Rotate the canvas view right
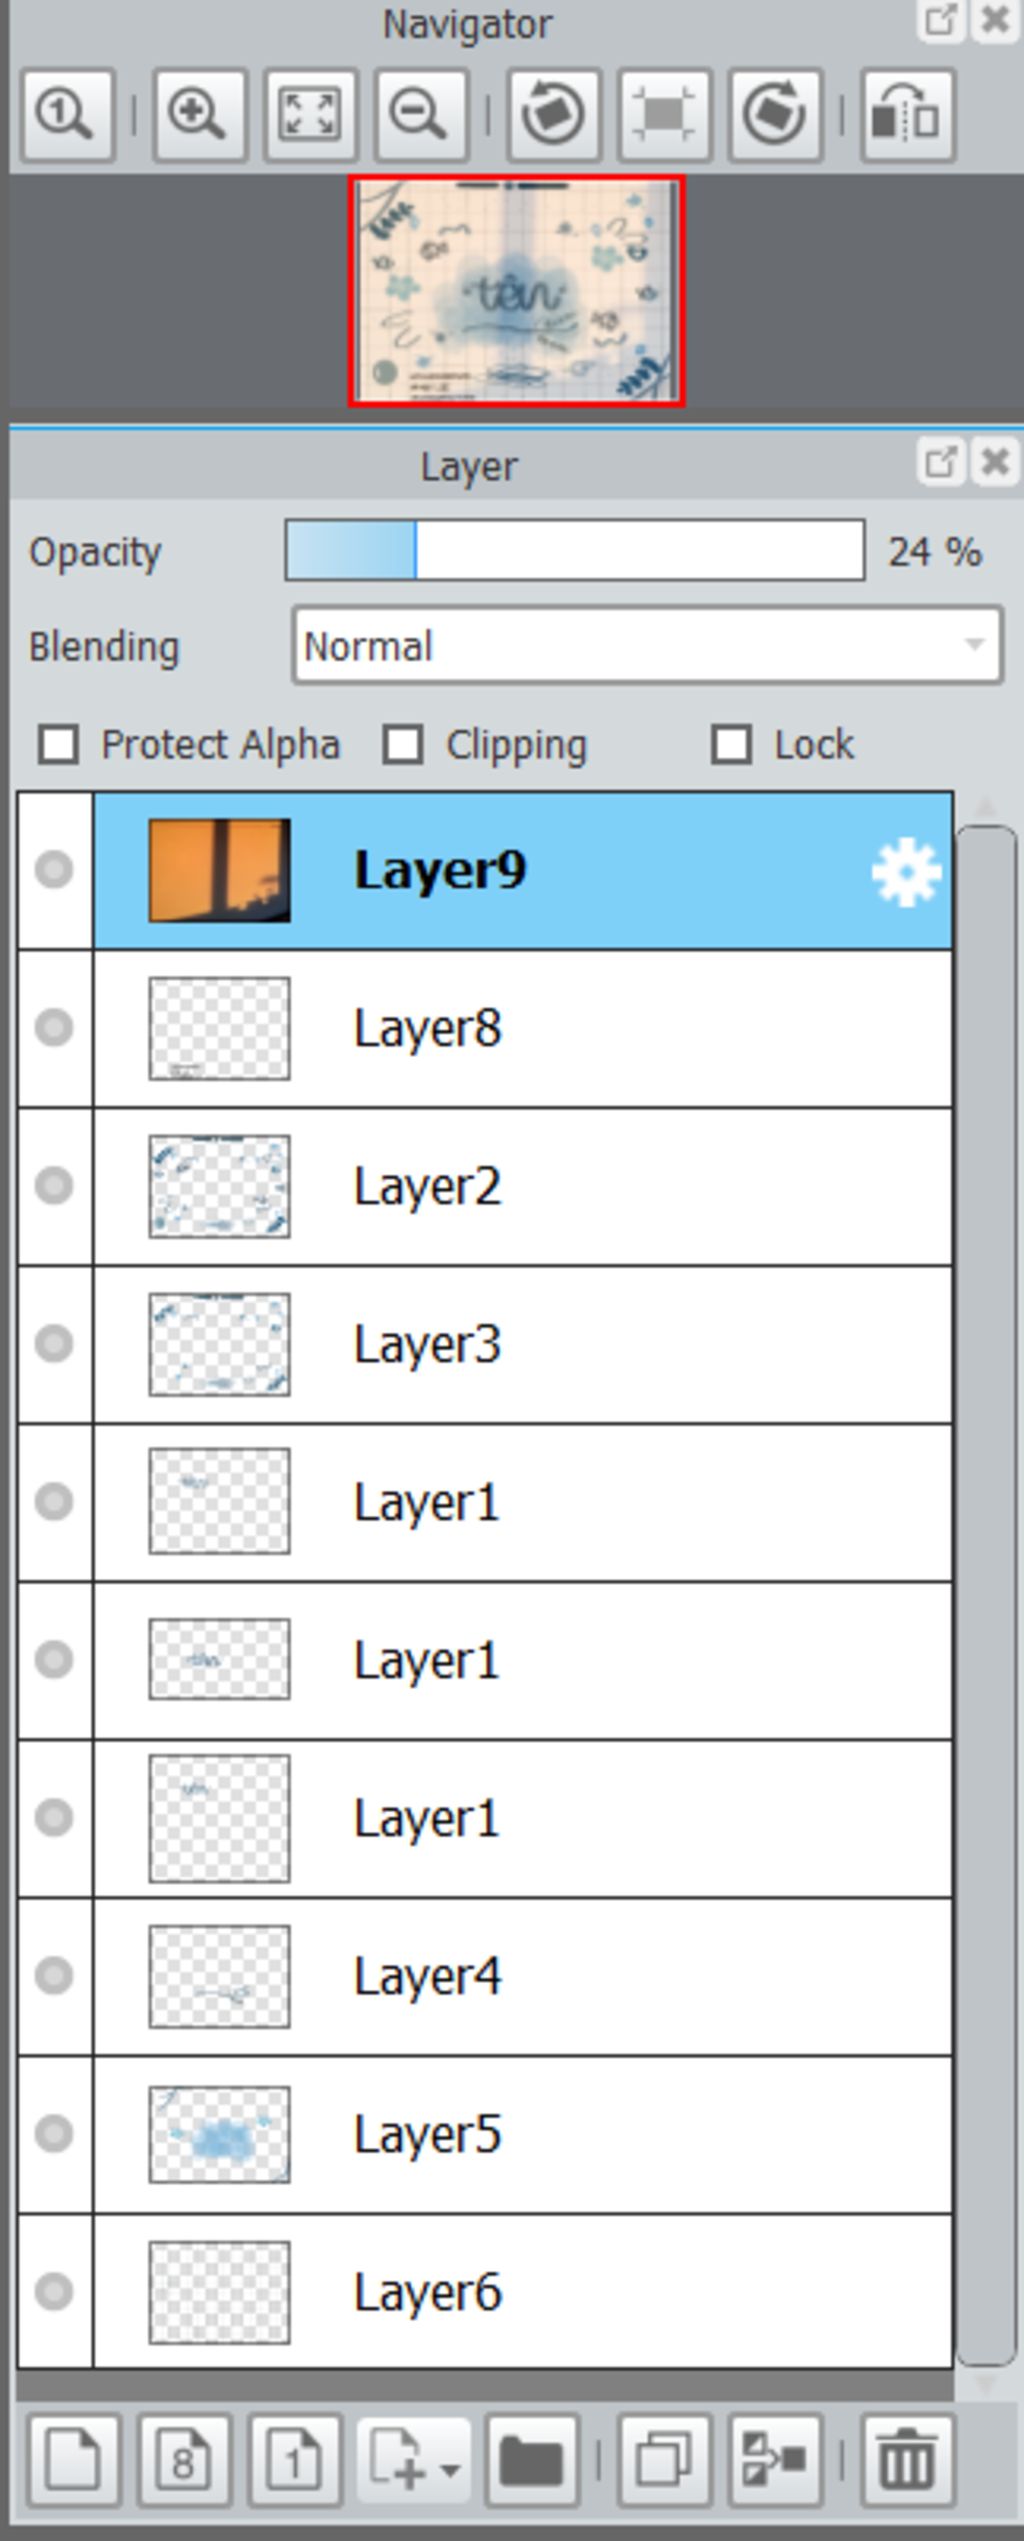This screenshot has width=1024, height=2541. coord(776,114)
